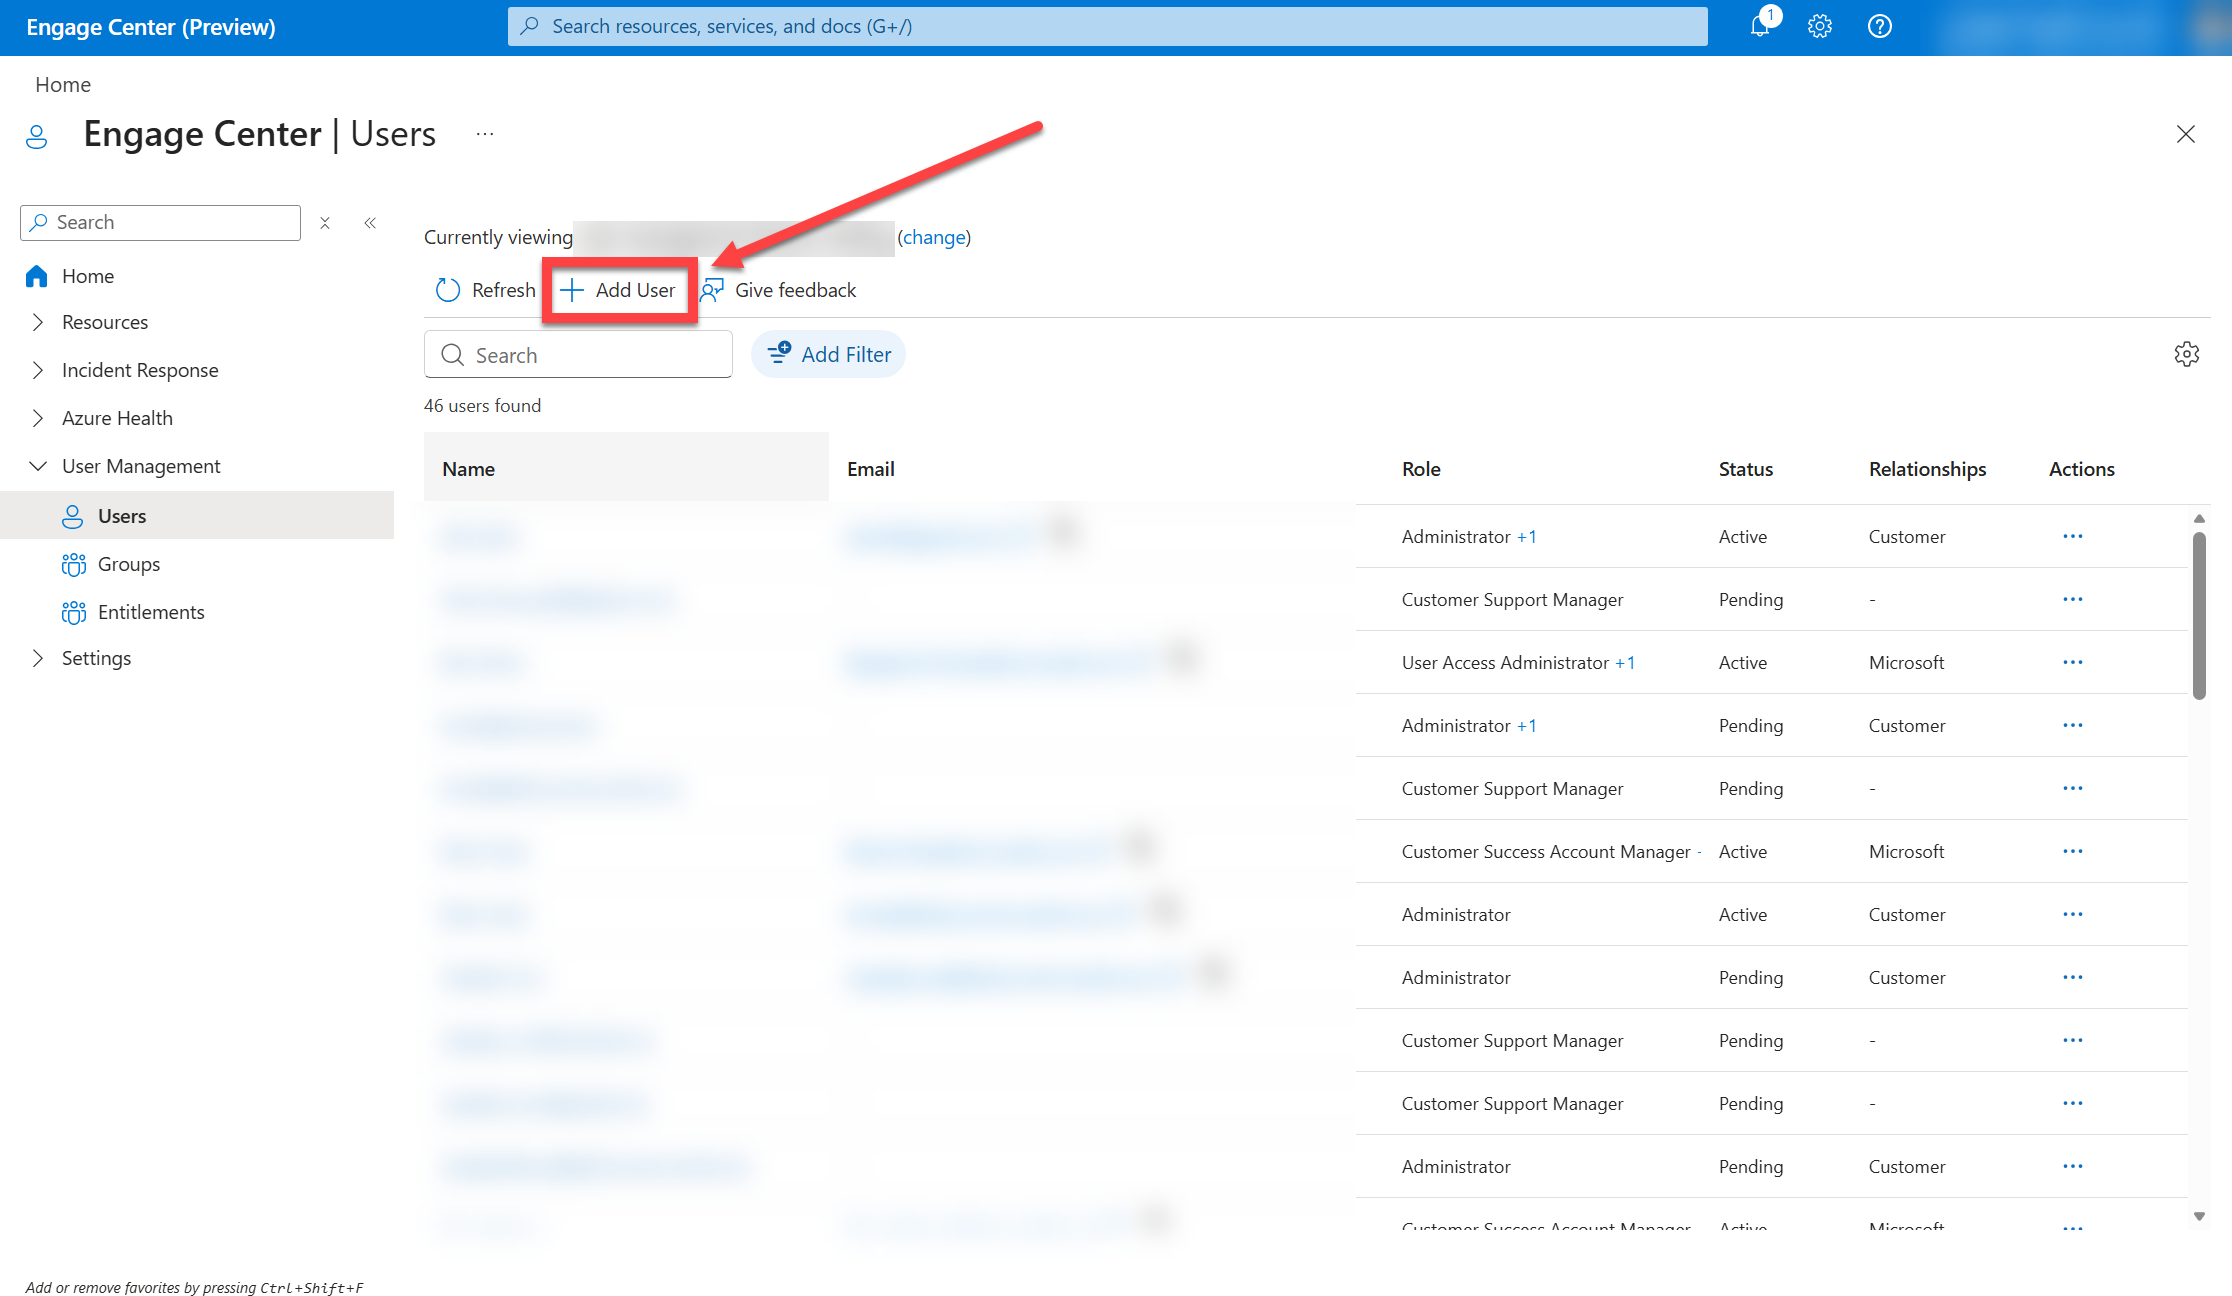Screen dimensions: 2232x1296
Task: Click the vertical scrollbar thumb of users table
Action: pos(2199,615)
